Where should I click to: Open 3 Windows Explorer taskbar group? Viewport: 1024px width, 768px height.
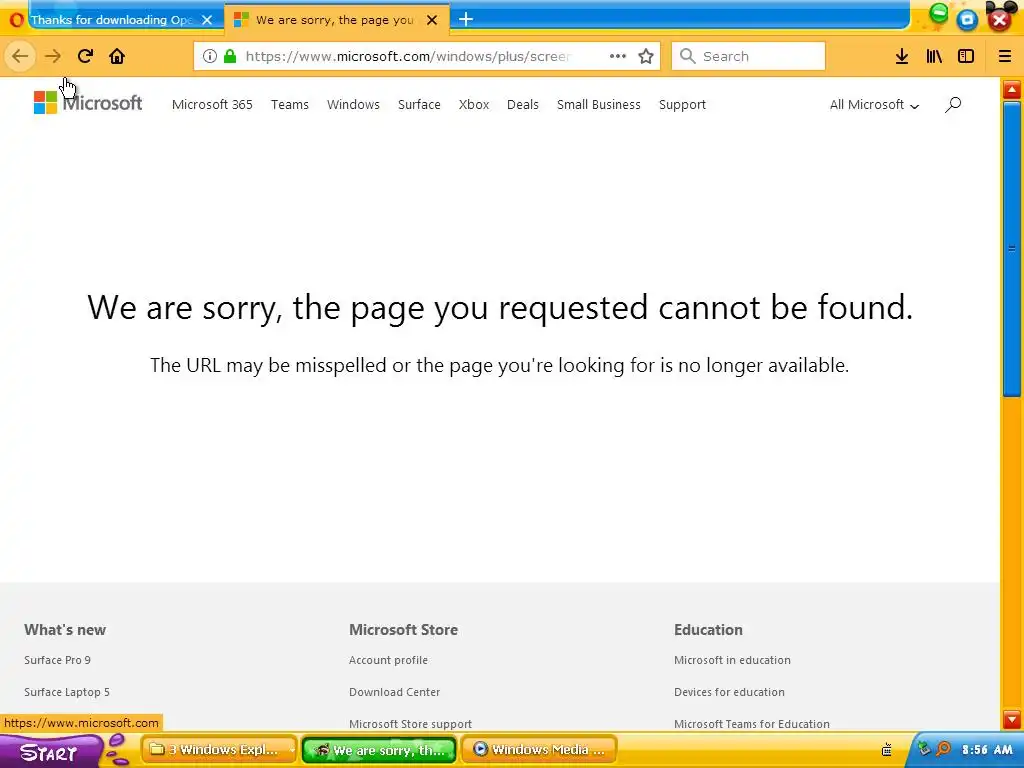point(219,750)
